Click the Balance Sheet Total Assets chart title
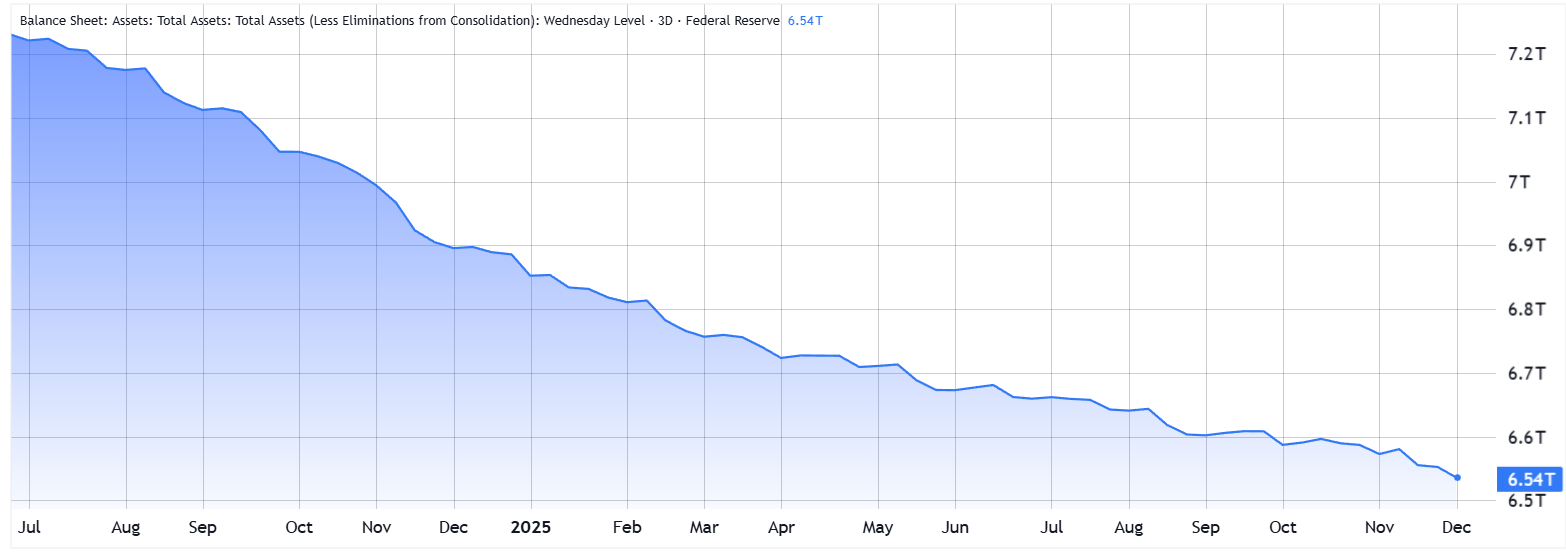The image size is (1566, 554). point(400,20)
